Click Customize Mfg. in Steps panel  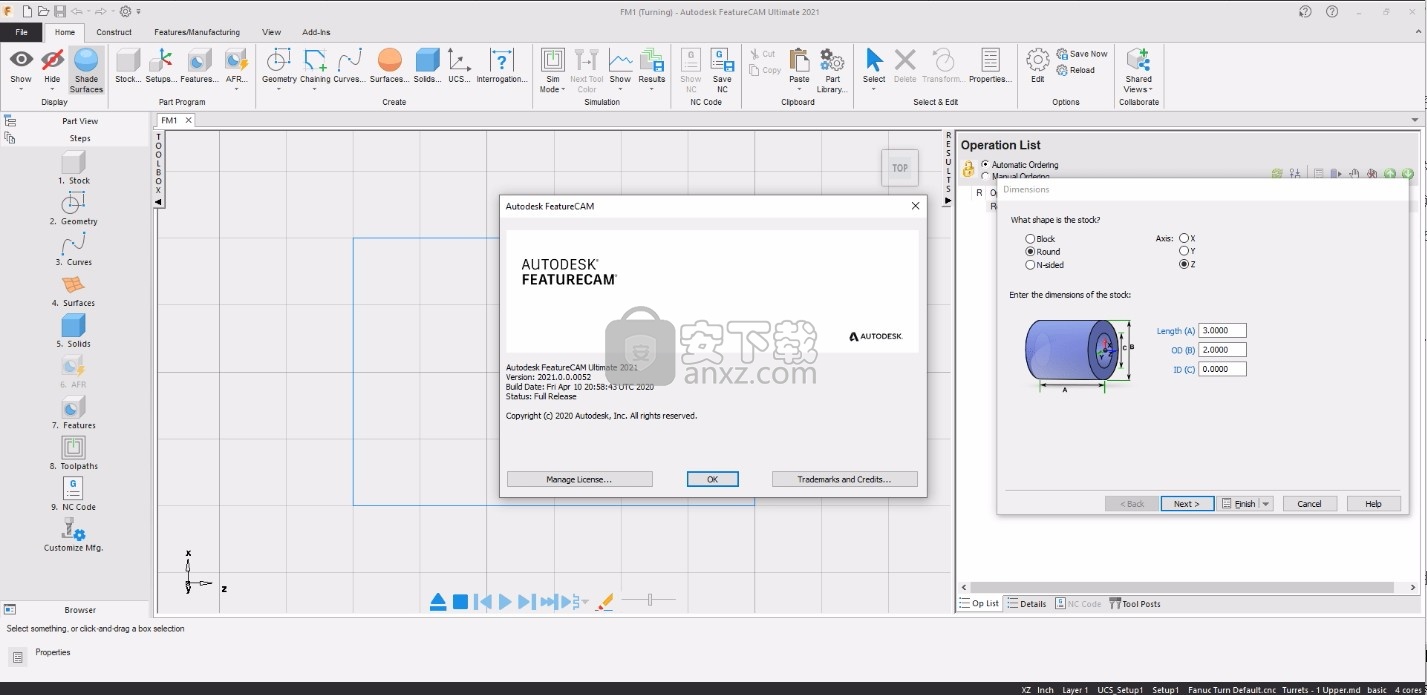(74, 535)
